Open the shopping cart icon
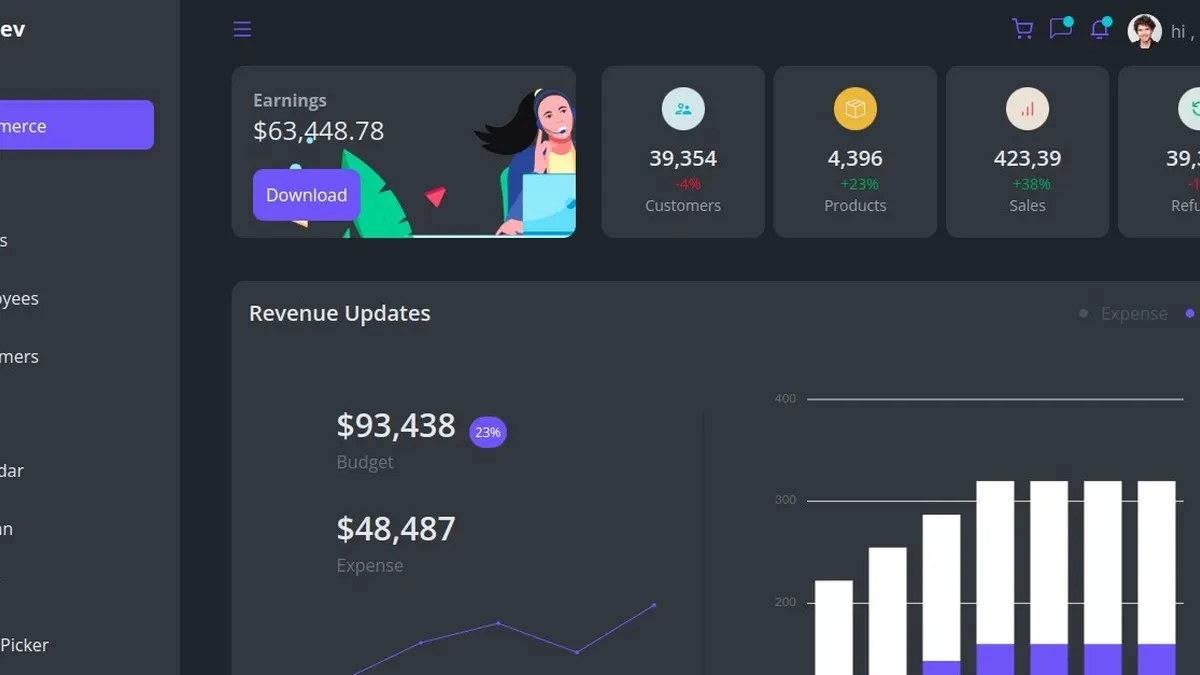 tap(1022, 29)
